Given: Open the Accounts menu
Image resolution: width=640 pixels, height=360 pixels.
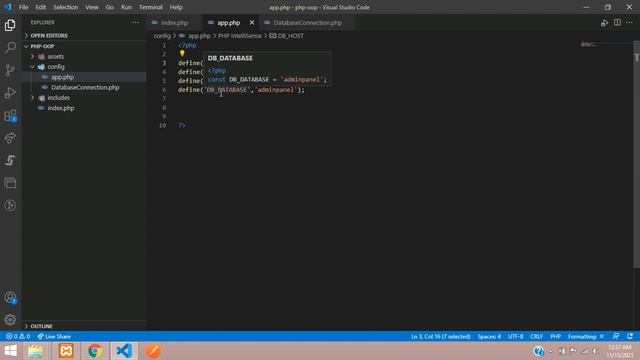Looking at the screenshot, I should pyautogui.click(x=10, y=298).
